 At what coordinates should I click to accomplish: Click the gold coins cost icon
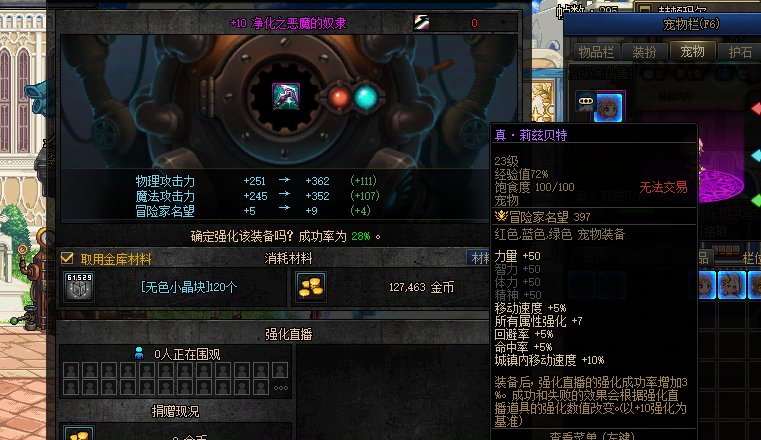pos(311,287)
